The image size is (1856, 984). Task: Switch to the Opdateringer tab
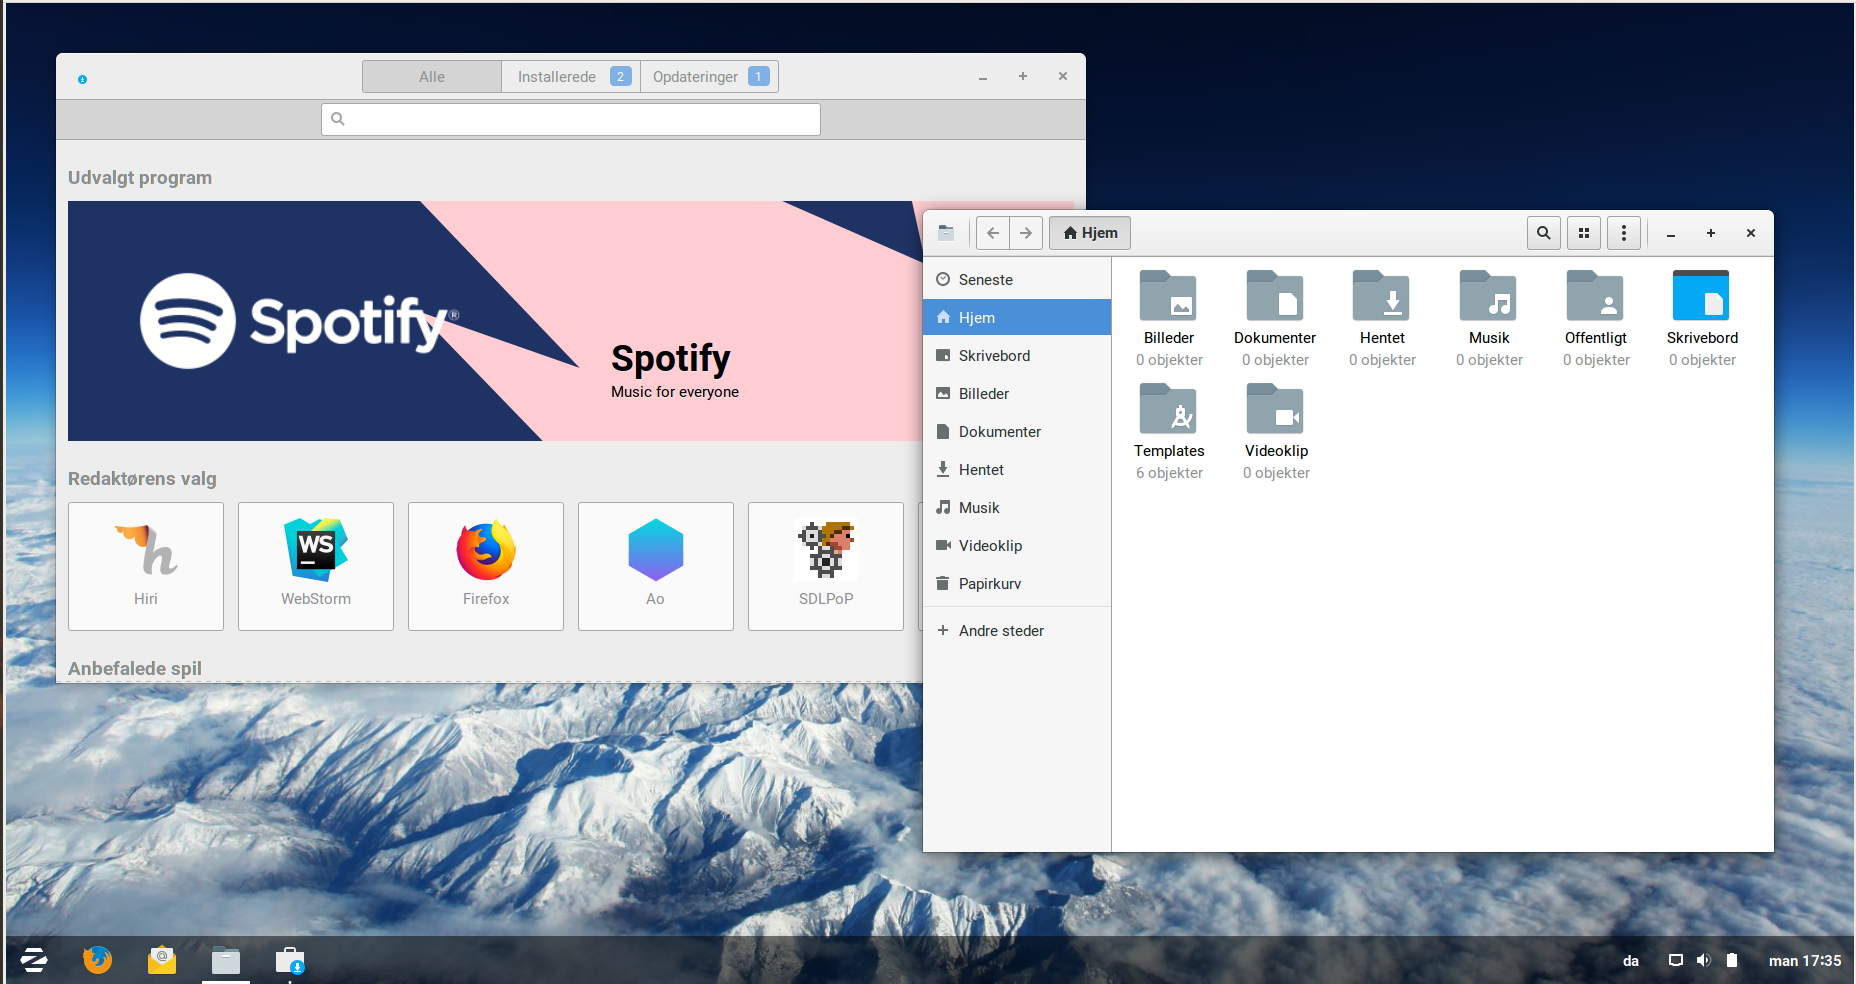pos(709,77)
